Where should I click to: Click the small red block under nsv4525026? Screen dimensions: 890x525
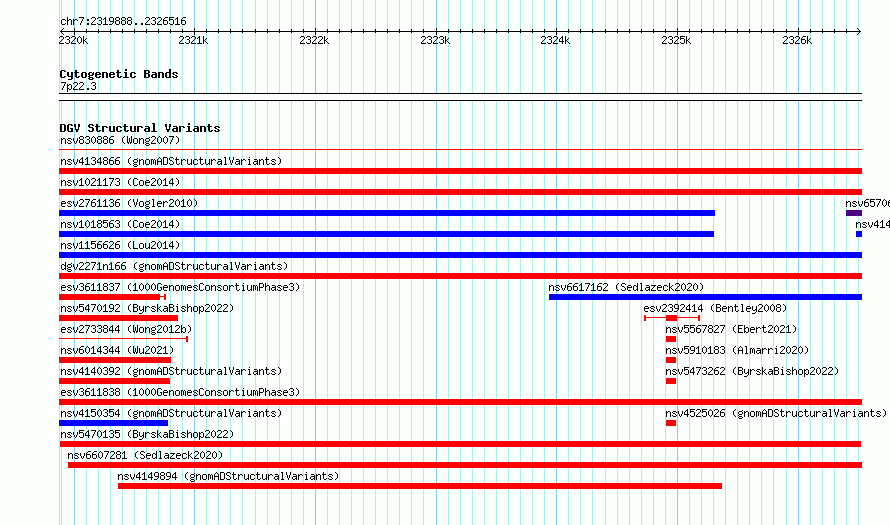[x=671, y=423]
